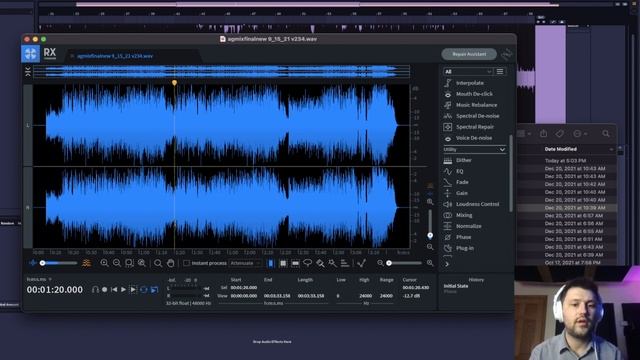Sort by Date Modified column header
The width and height of the screenshot is (640, 360).
pyautogui.click(x=560, y=149)
